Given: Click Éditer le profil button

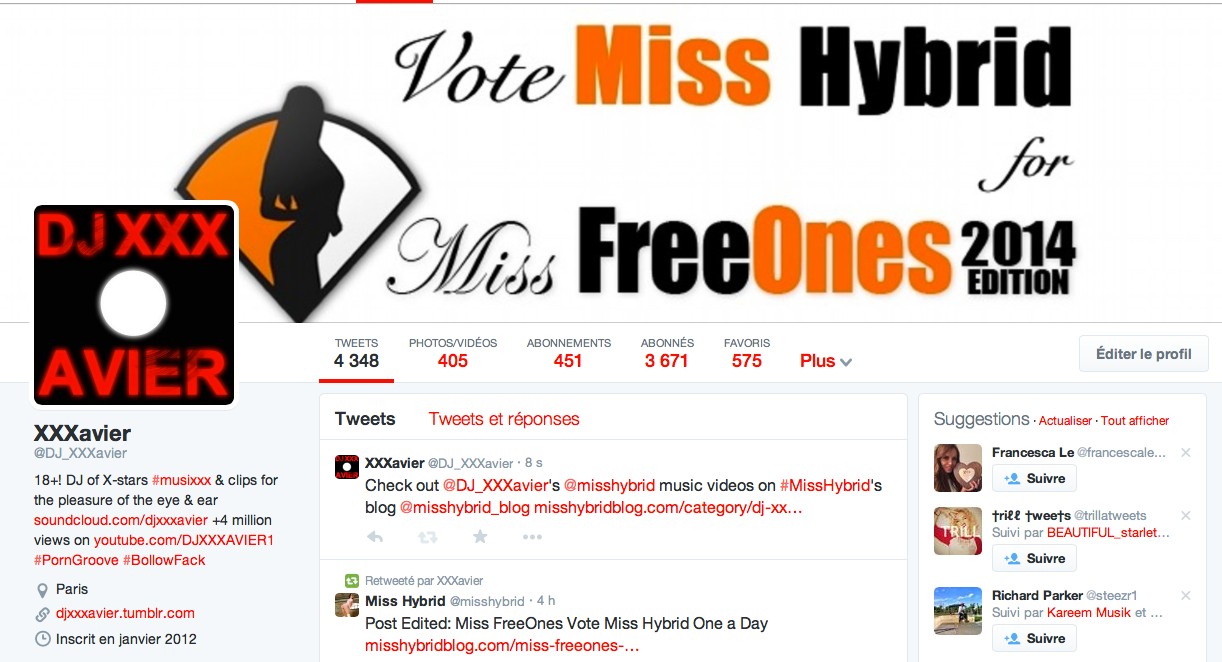Looking at the screenshot, I should click(x=1144, y=354).
